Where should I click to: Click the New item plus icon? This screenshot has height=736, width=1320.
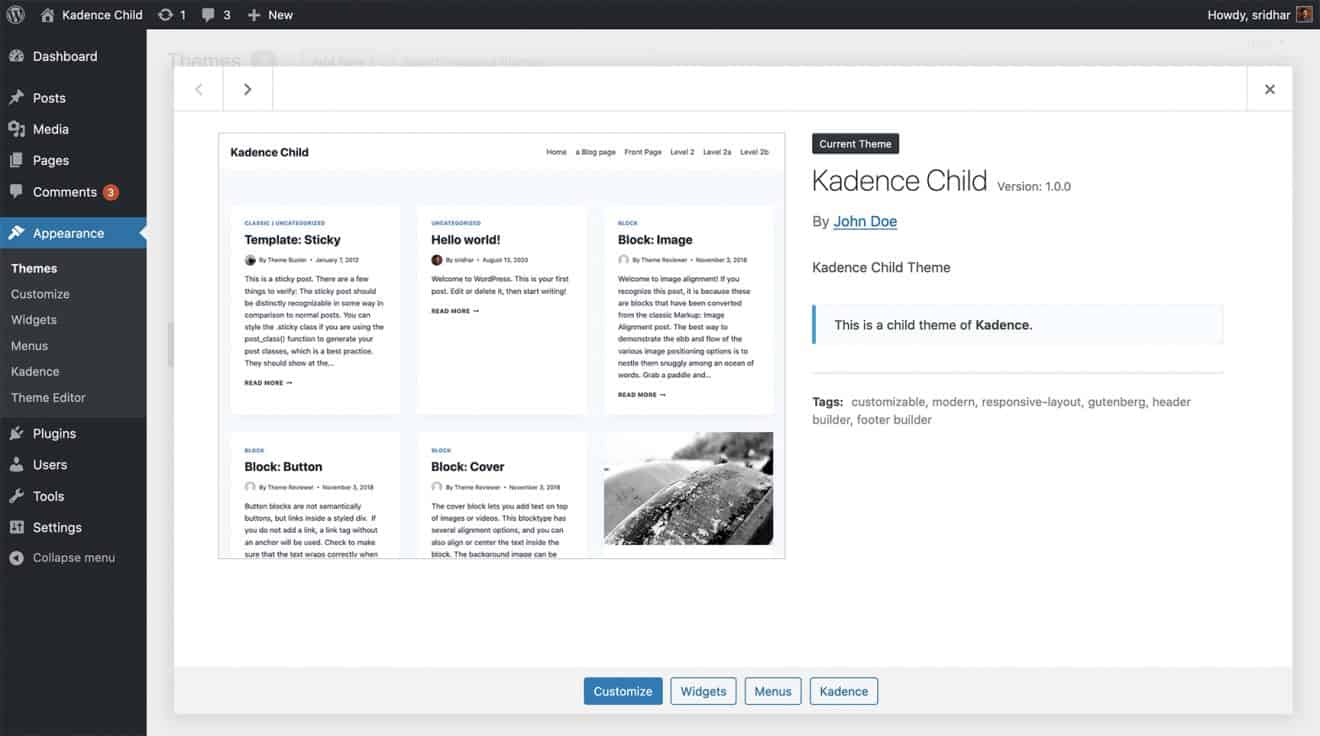point(253,14)
